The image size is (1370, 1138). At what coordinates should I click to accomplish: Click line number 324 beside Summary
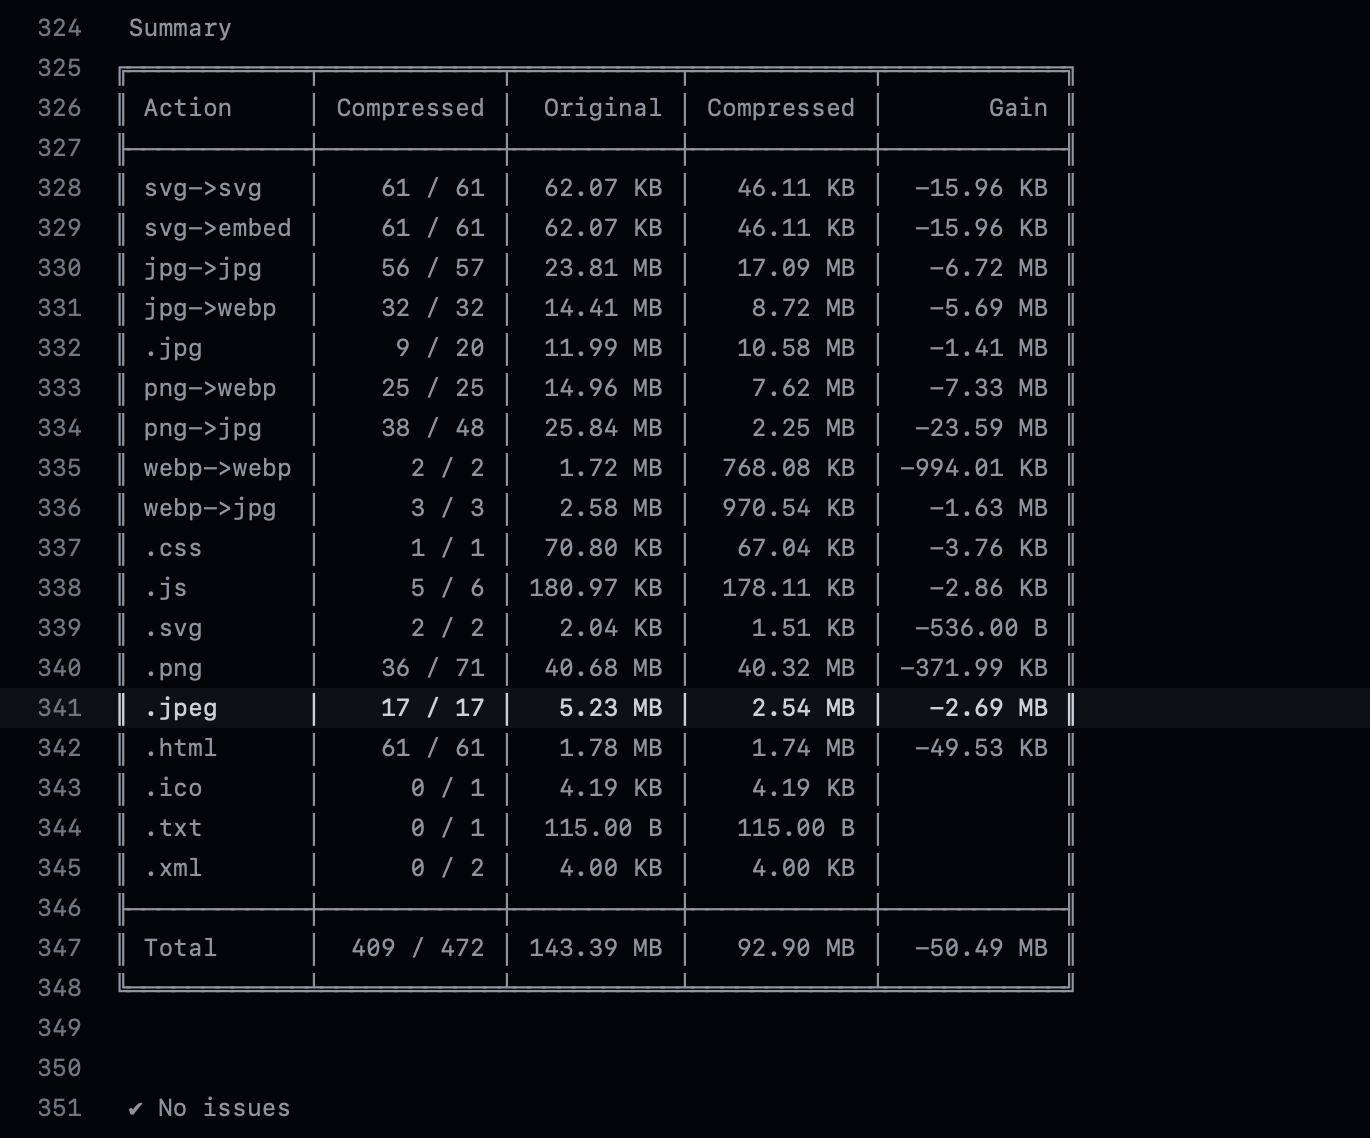click(59, 28)
